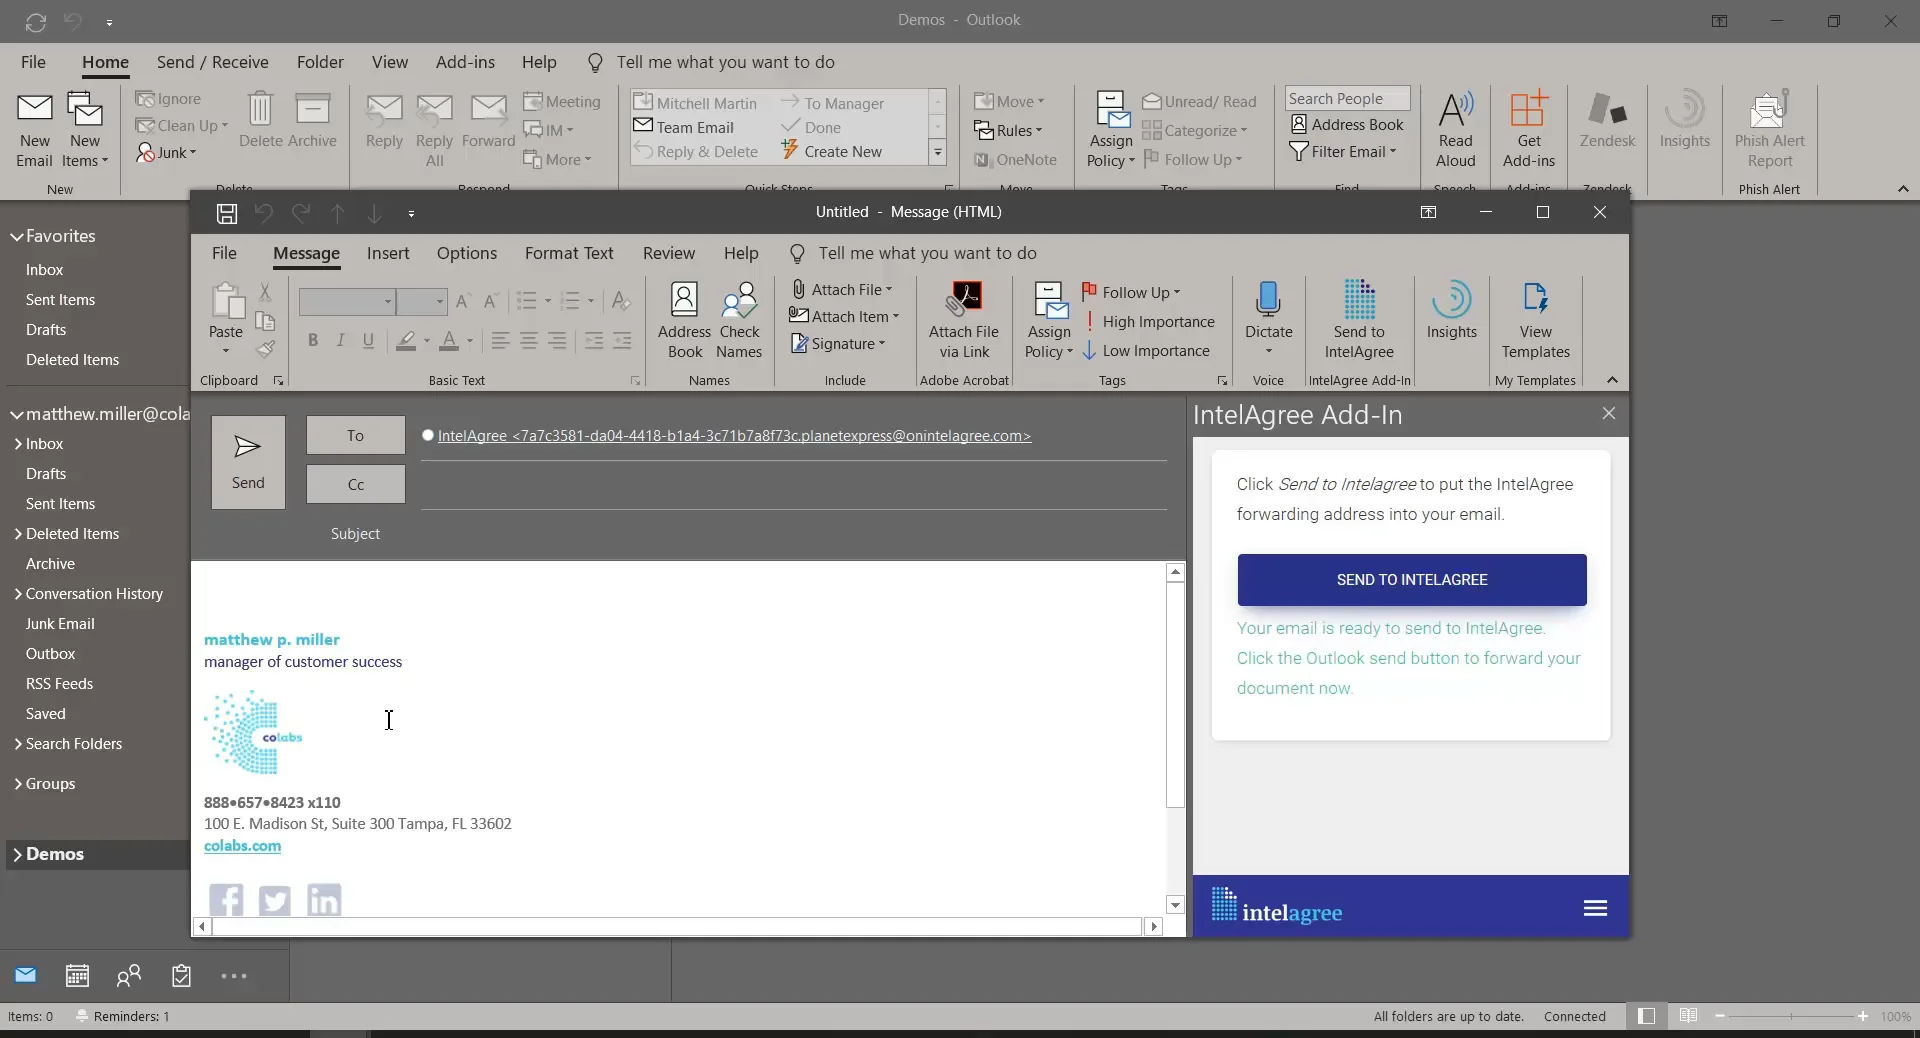Open the To recipients picker
1920x1038 pixels.
click(x=355, y=435)
